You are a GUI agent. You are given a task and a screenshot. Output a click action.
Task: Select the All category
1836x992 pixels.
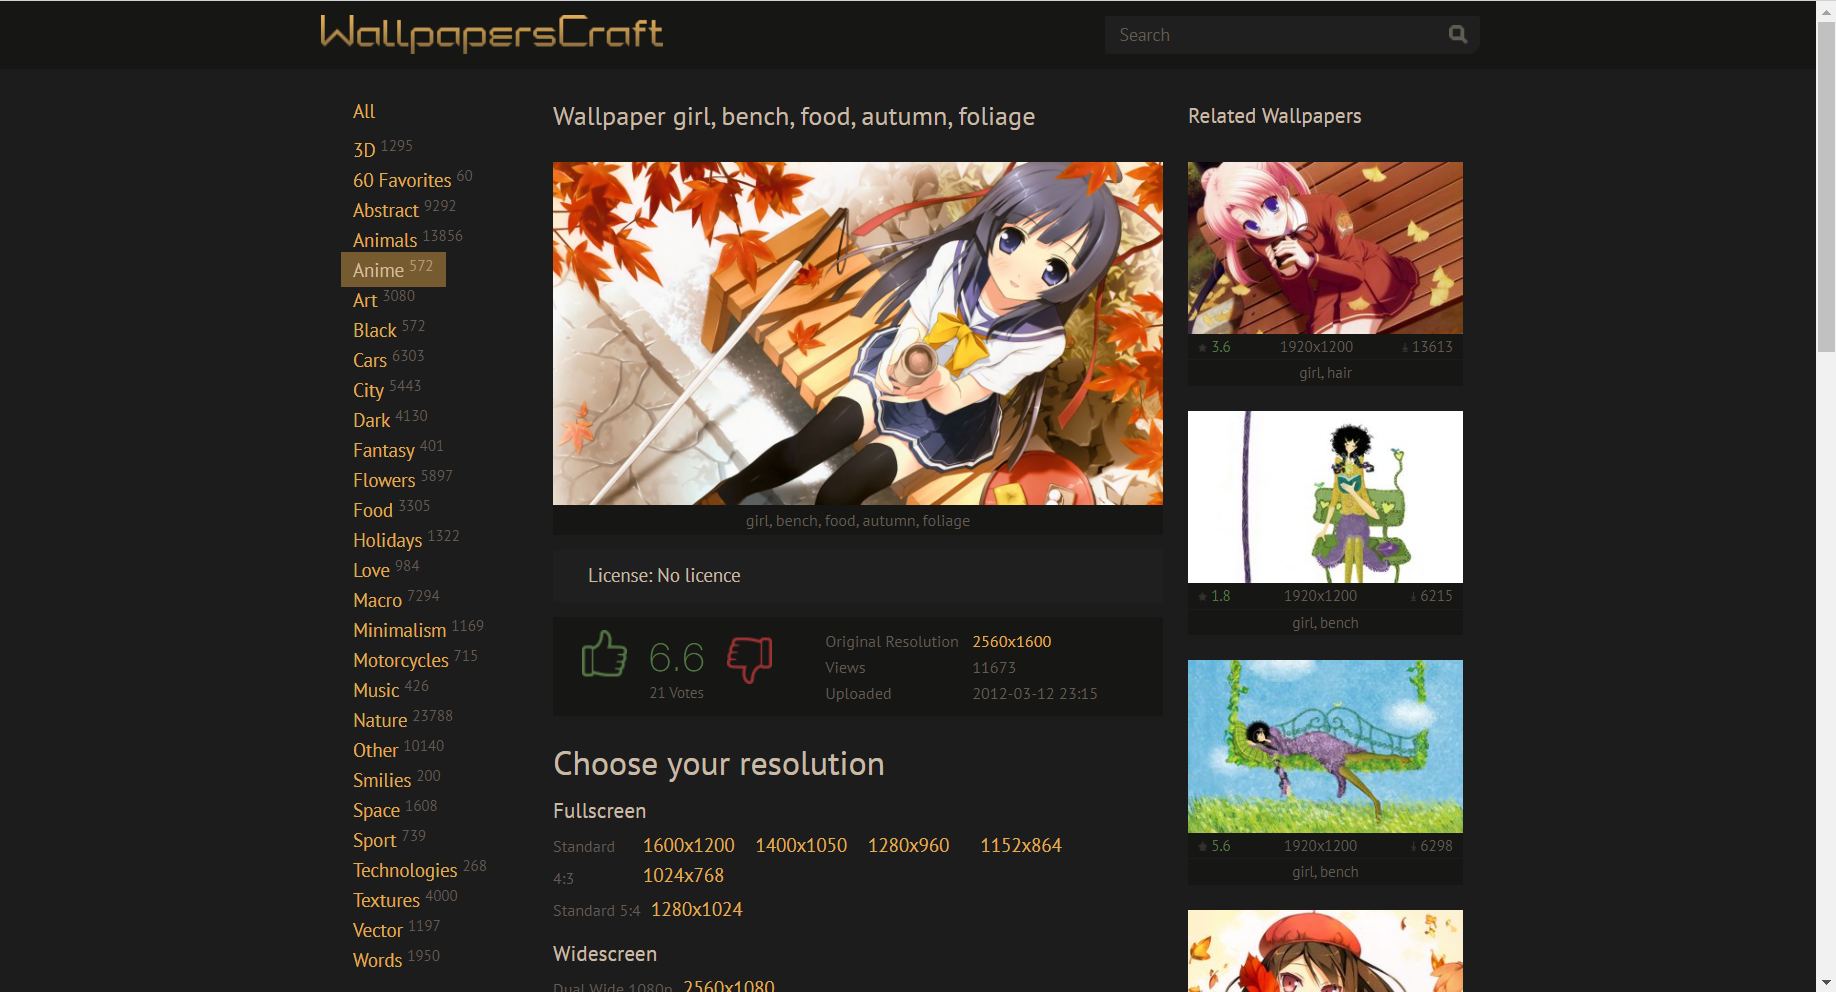coord(364,111)
